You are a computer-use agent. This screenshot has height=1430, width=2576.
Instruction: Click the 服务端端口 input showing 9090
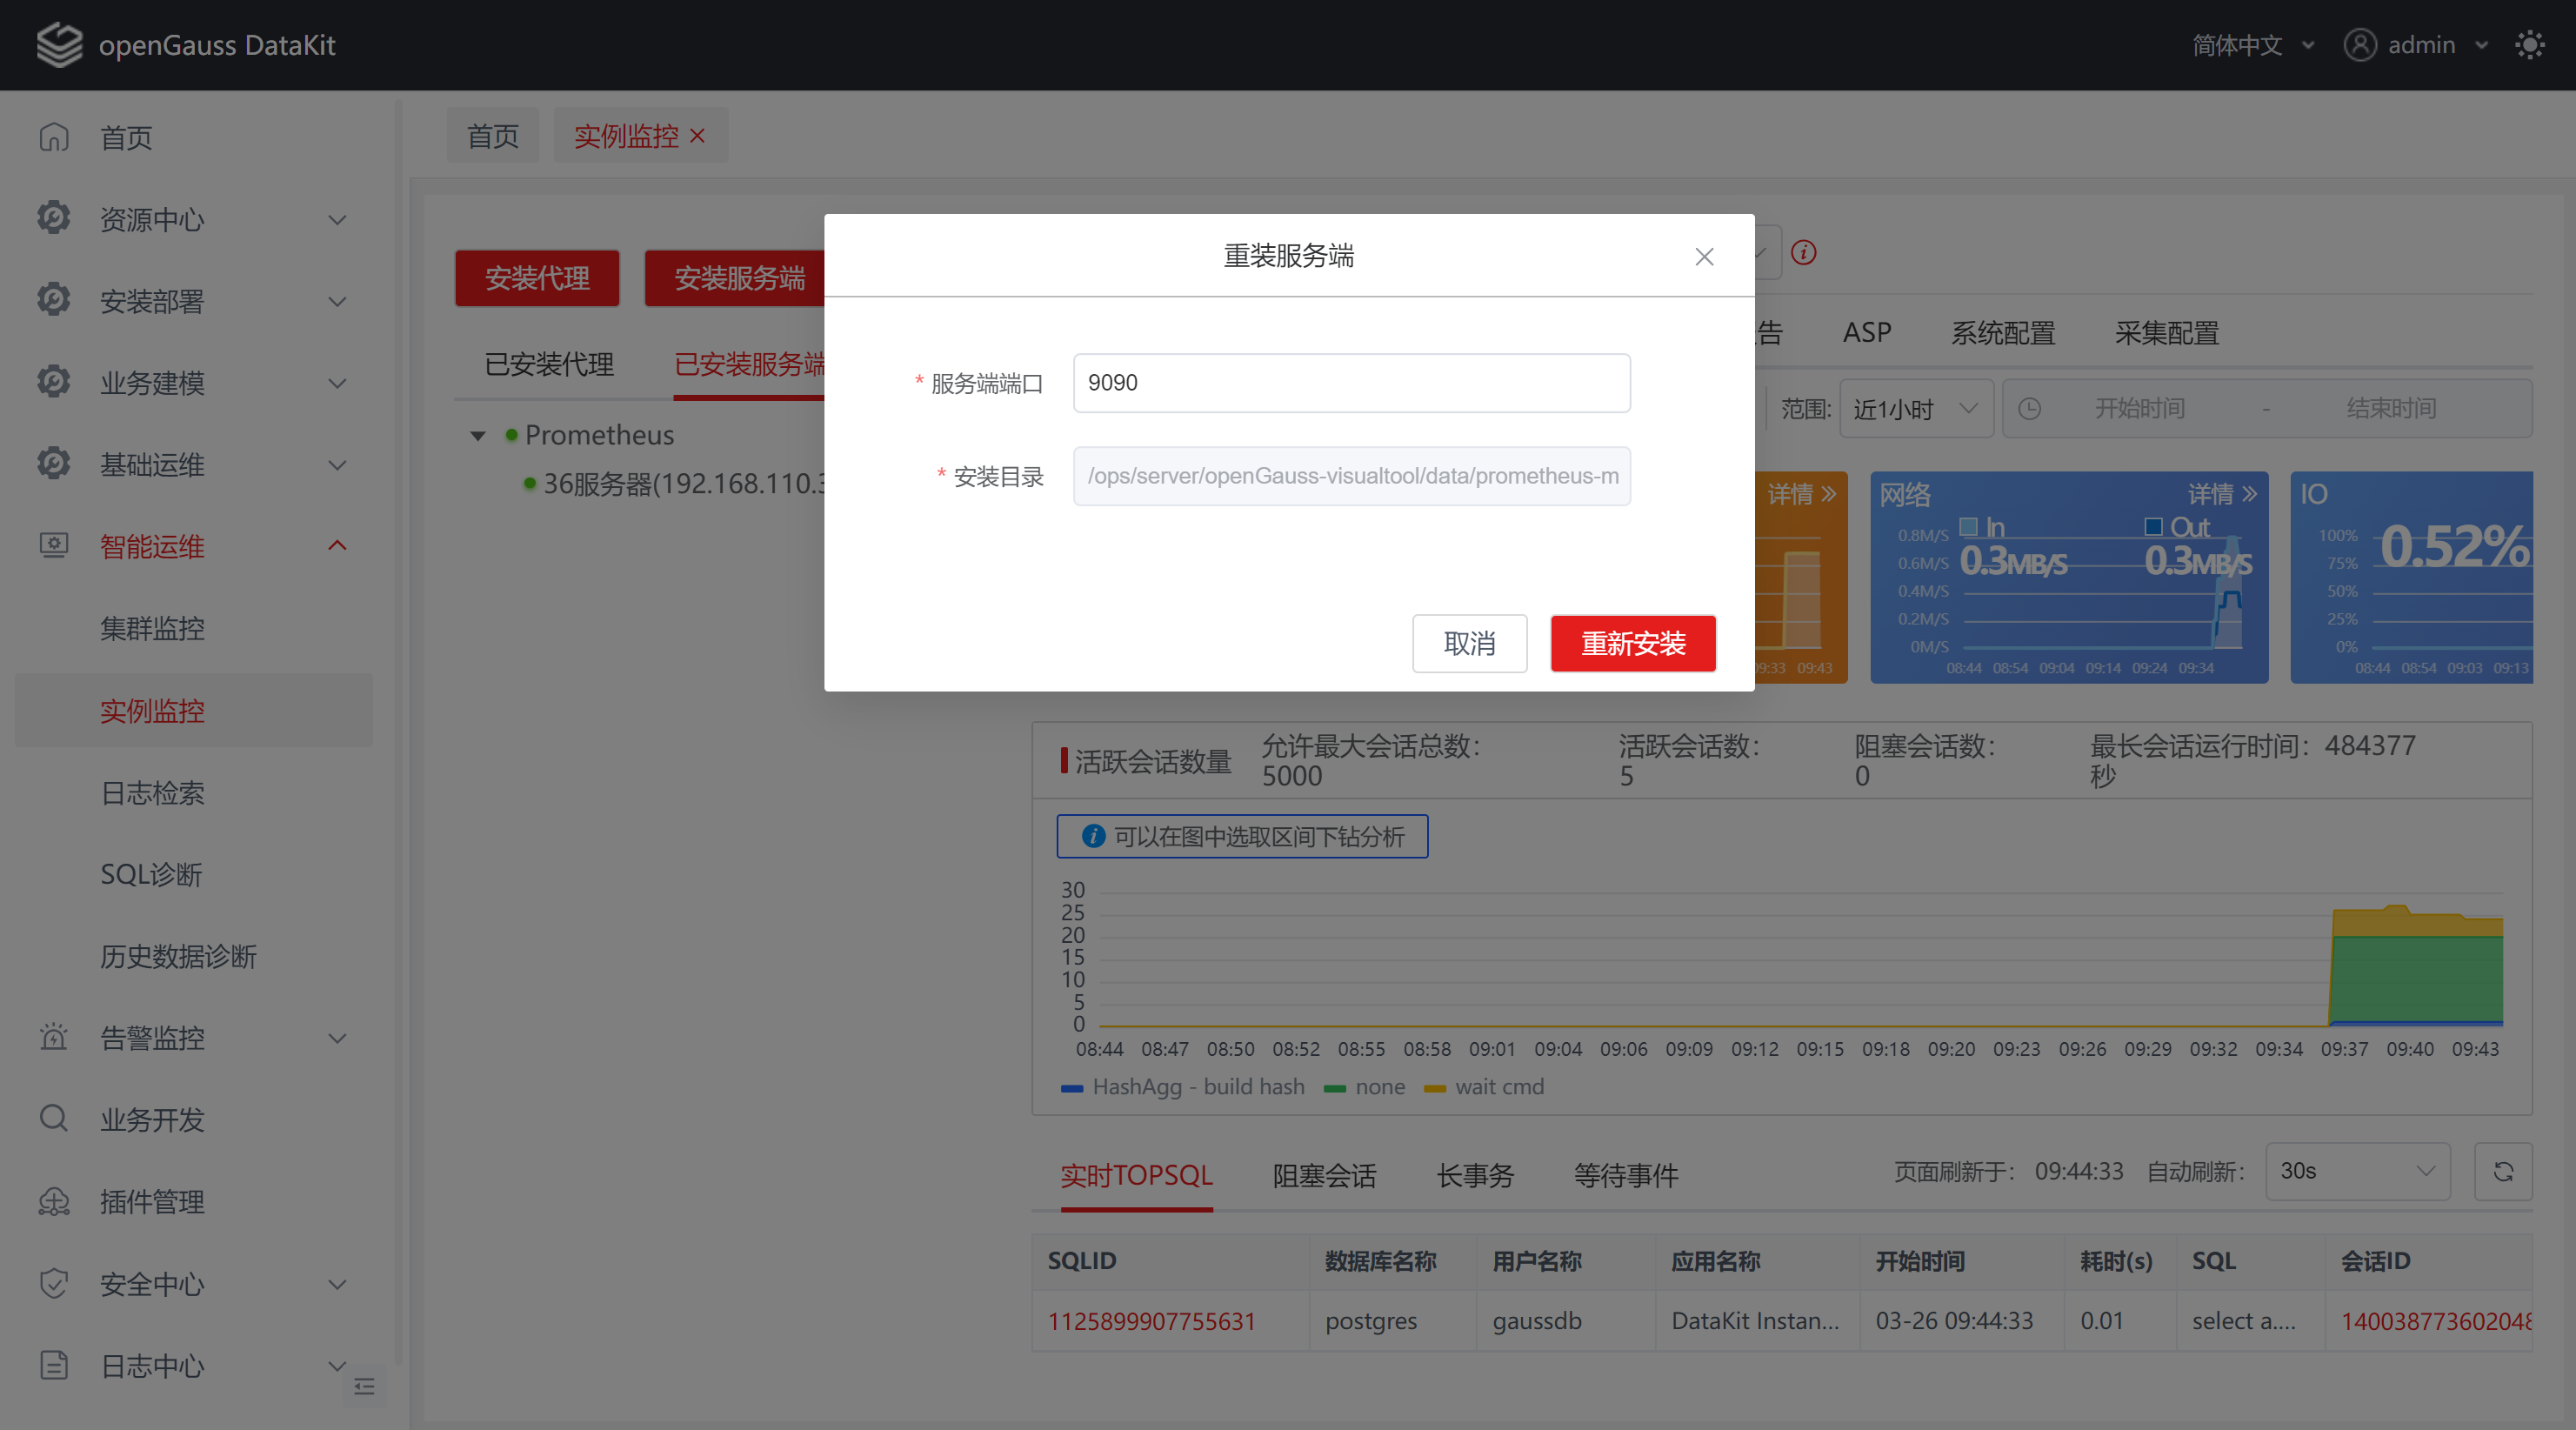[x=1350, y=383]
